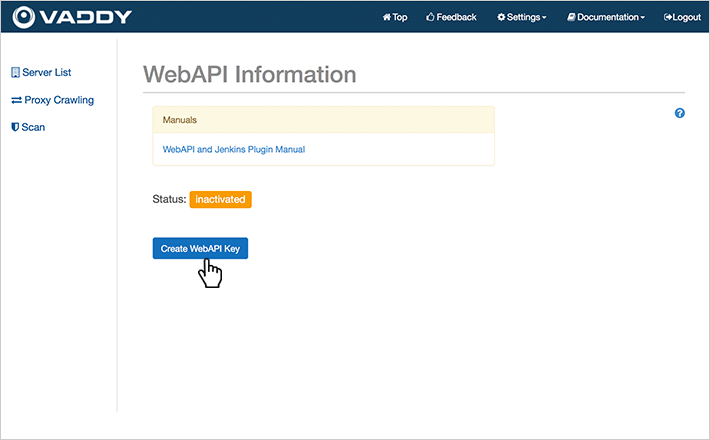The height and width of the screenshot is (440, 710).
Task: Expand the Documentation dropdown caret
Action: (x=643, y=18)
